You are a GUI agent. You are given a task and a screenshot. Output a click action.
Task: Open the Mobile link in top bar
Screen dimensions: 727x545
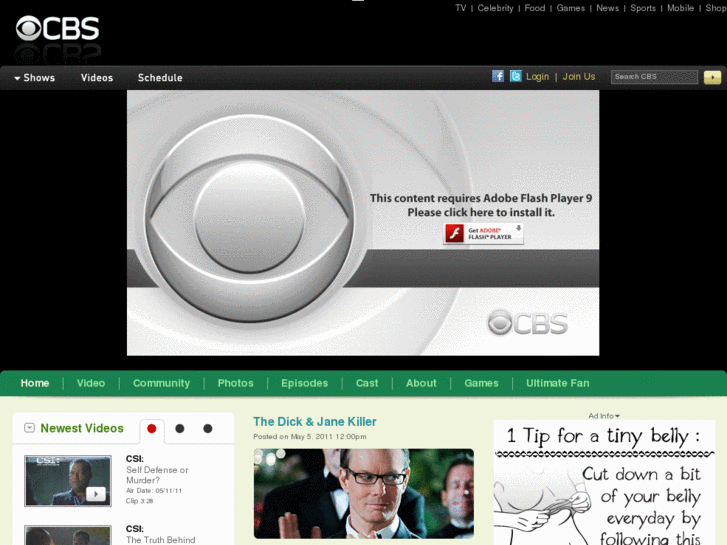point(680,8)
